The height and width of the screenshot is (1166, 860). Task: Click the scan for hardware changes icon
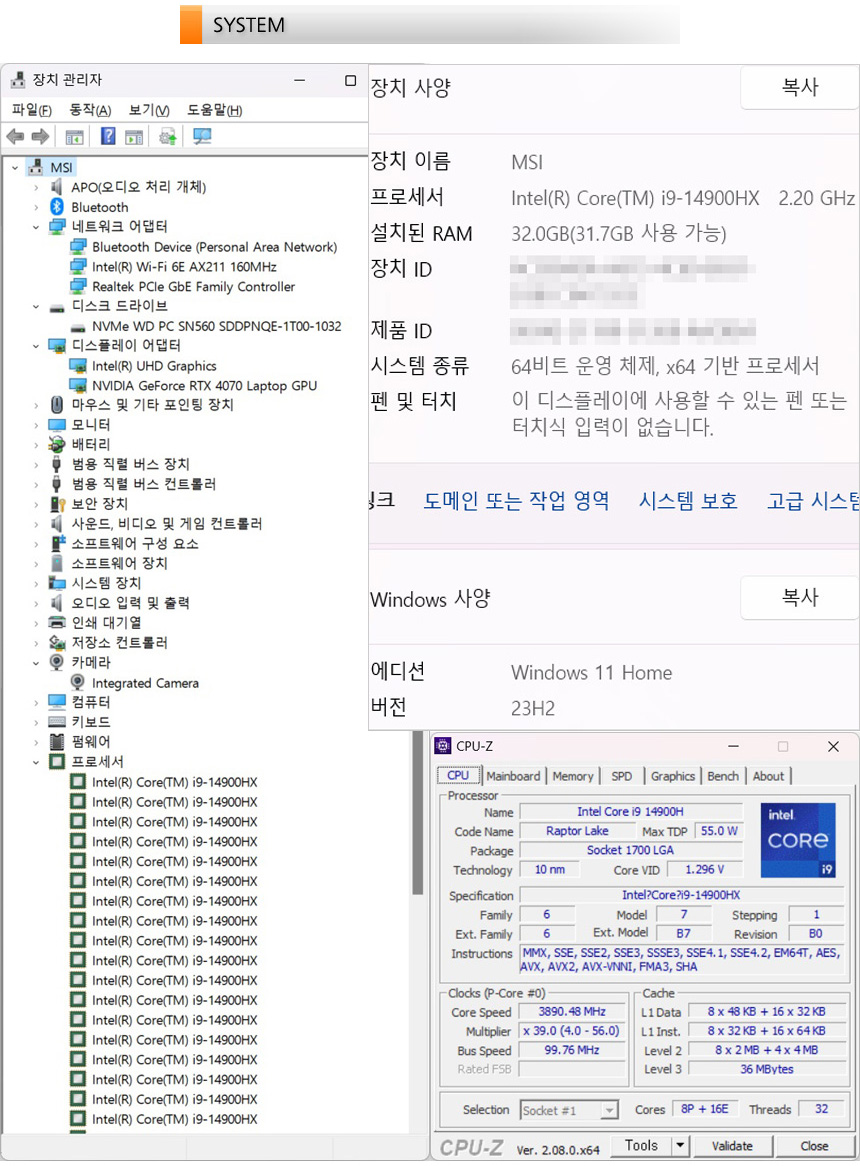click(x=202, y=137)
